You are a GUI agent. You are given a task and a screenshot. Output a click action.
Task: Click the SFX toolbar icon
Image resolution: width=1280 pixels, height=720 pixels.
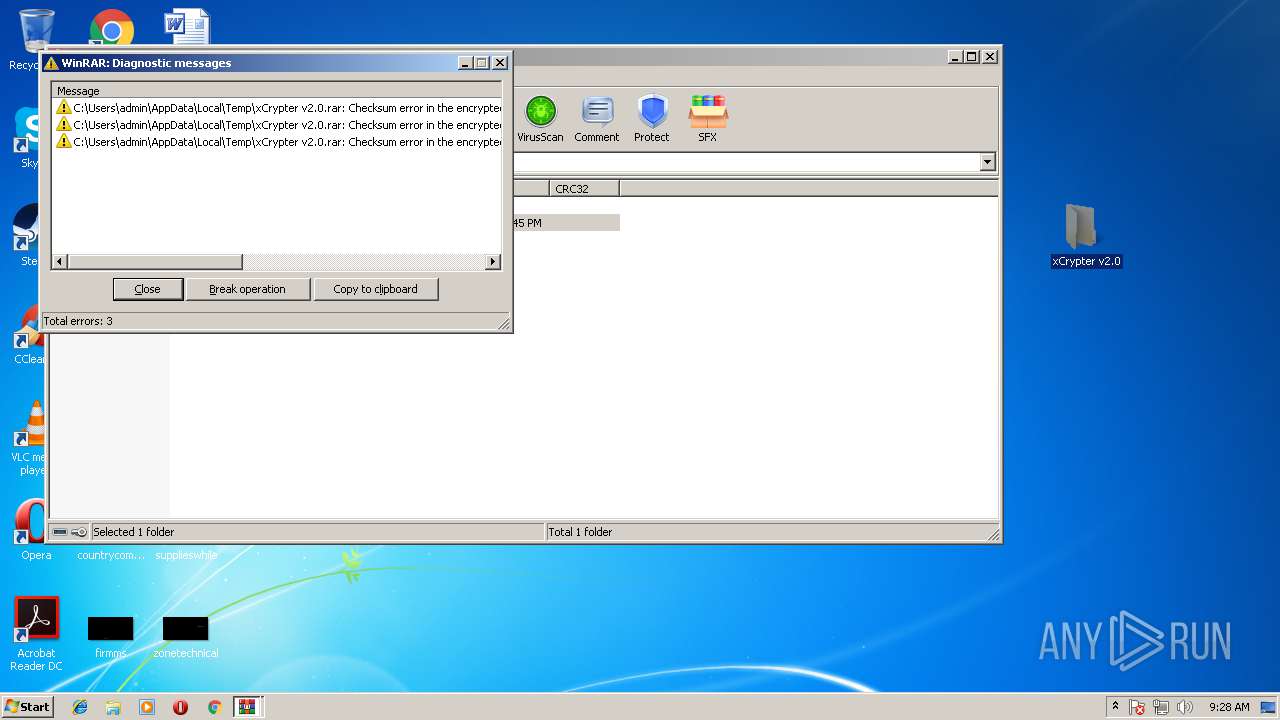tap(707, 119)
